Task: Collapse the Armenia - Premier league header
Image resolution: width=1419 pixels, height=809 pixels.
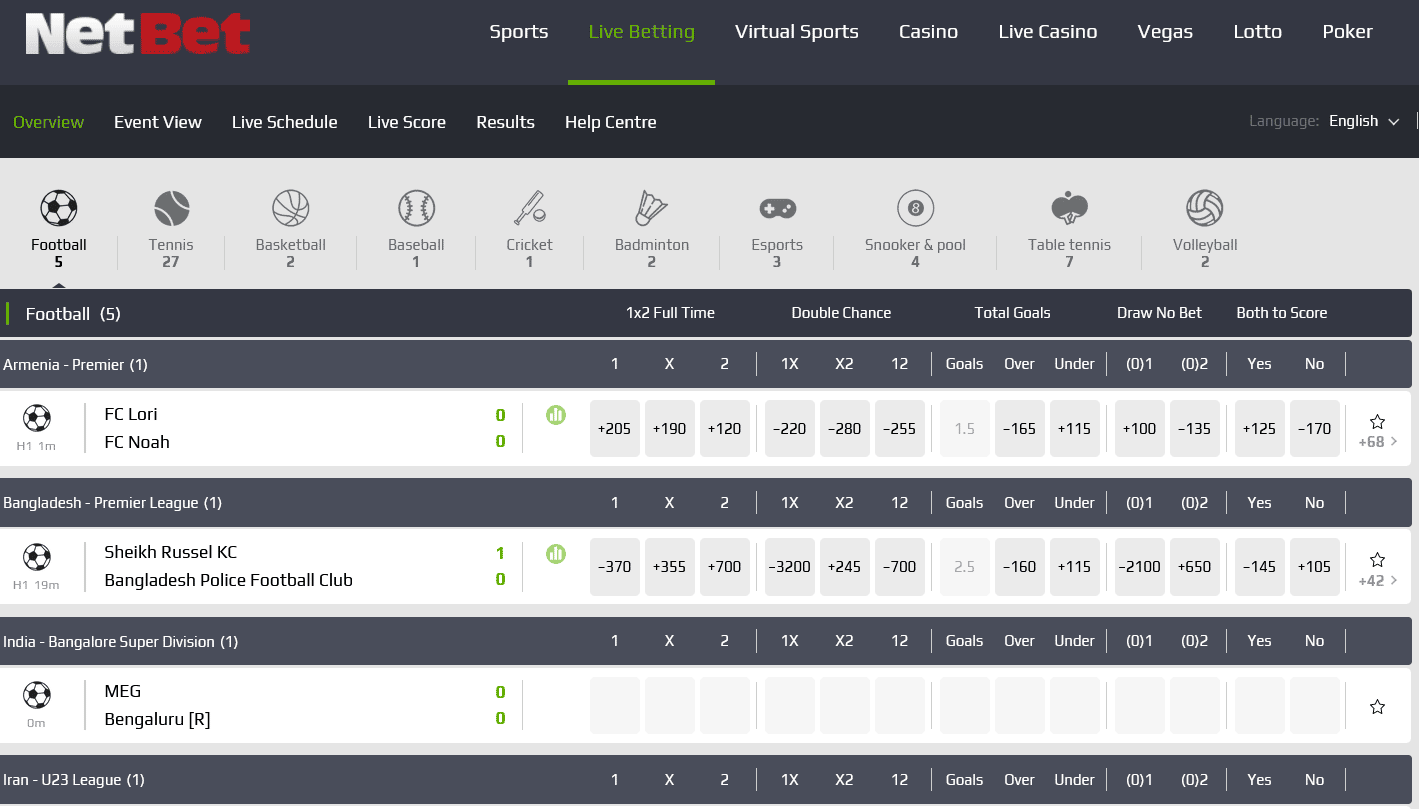Action: click(x=706, y=364)
